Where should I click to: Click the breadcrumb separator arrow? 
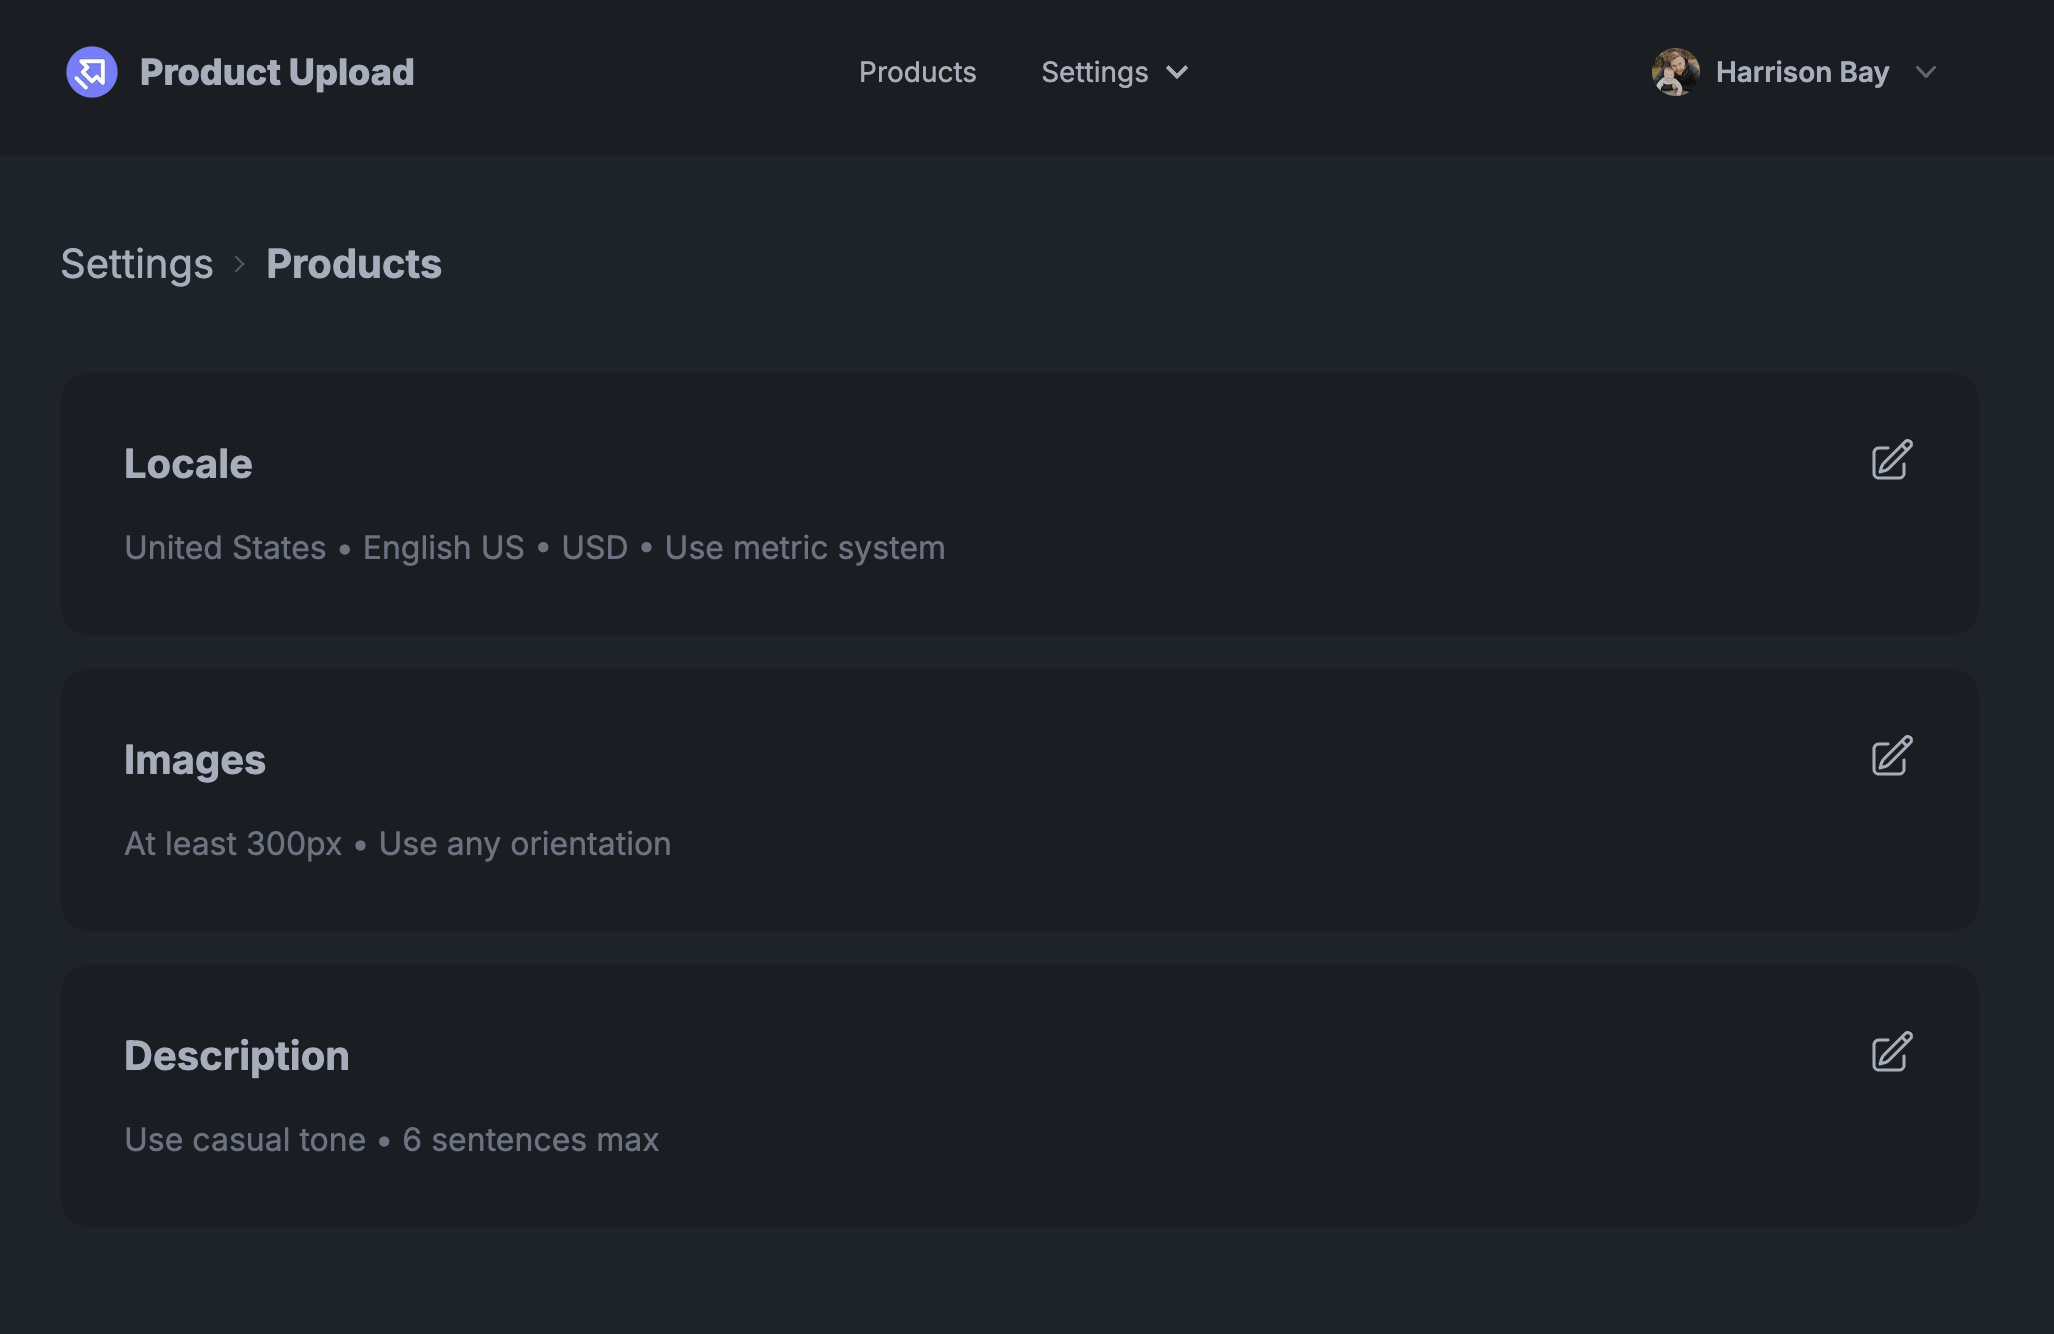click(240, 264)
